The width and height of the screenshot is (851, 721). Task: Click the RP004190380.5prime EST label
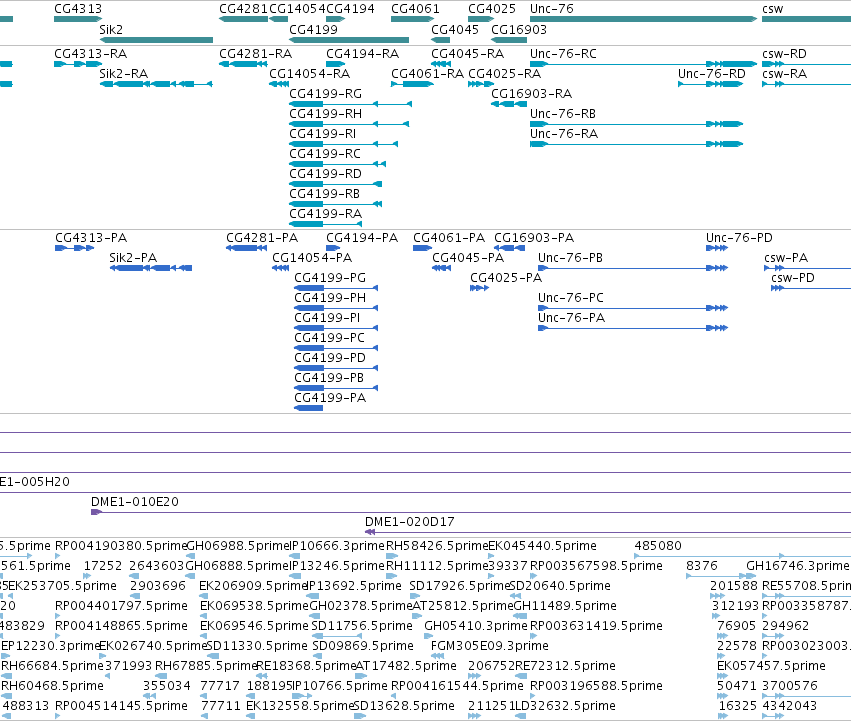tap(121, 546)
